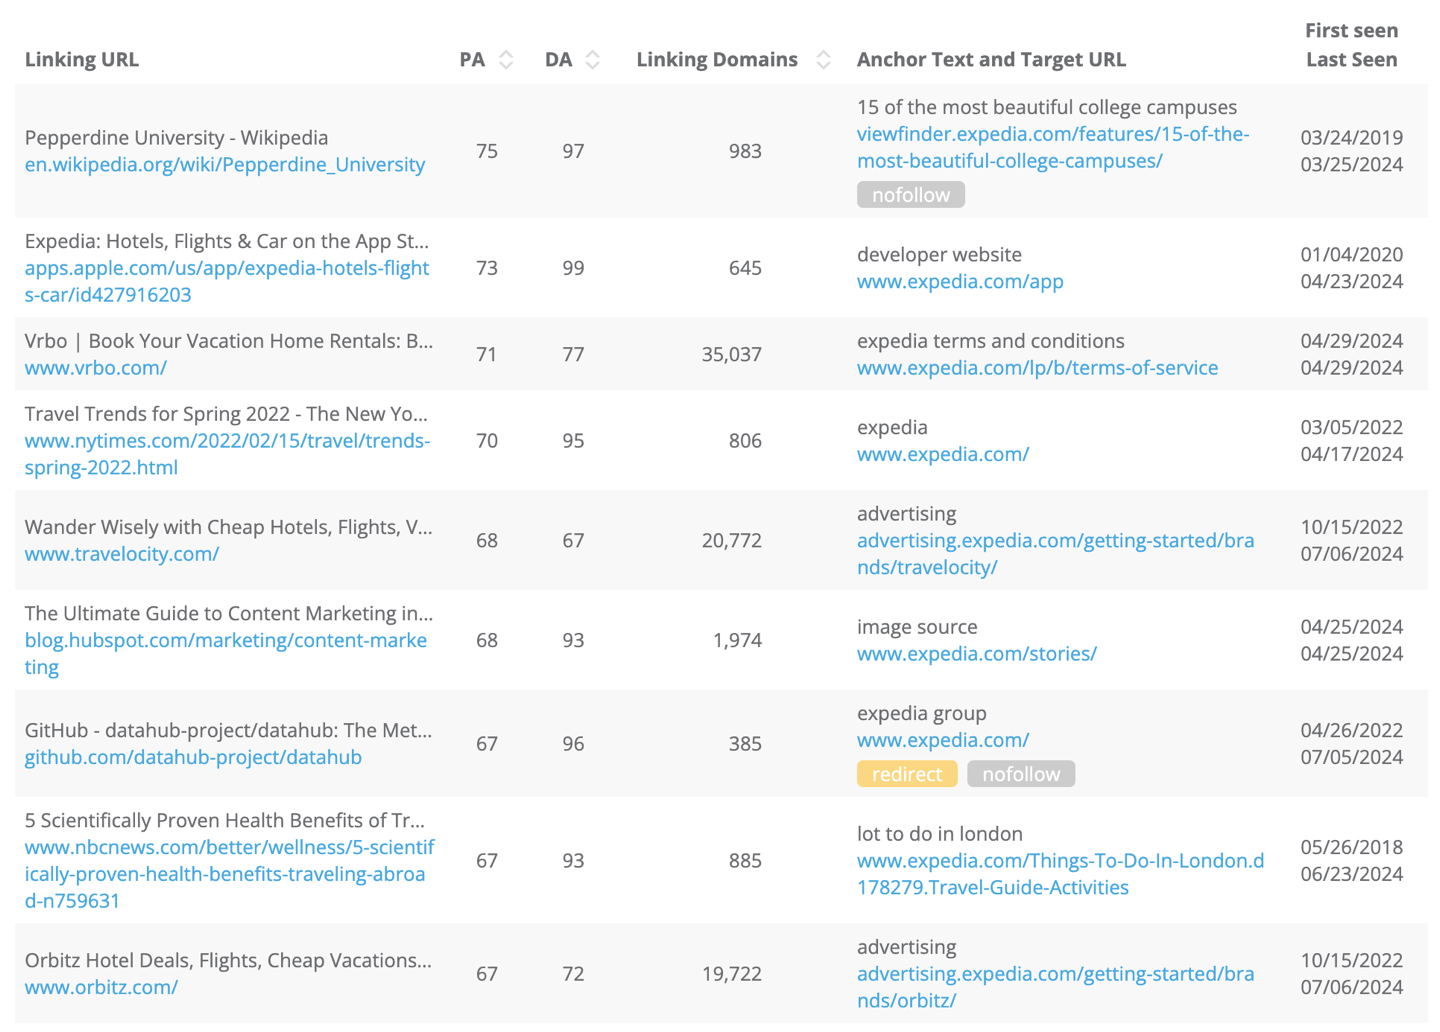Click 'The Ultimate Guide to Content Marketing' title
Viewport: 1440px width, 1032px height.
(229, 613)
